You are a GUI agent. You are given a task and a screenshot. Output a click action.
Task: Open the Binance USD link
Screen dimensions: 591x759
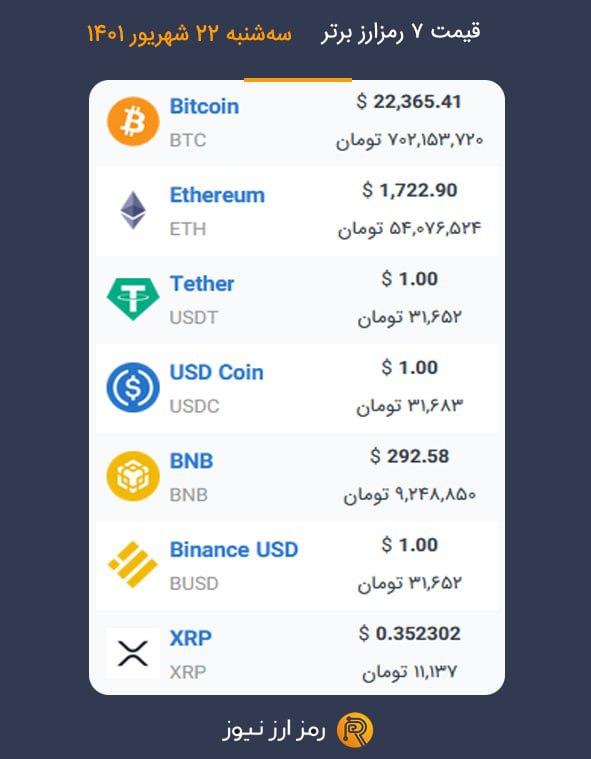point(234,549)
